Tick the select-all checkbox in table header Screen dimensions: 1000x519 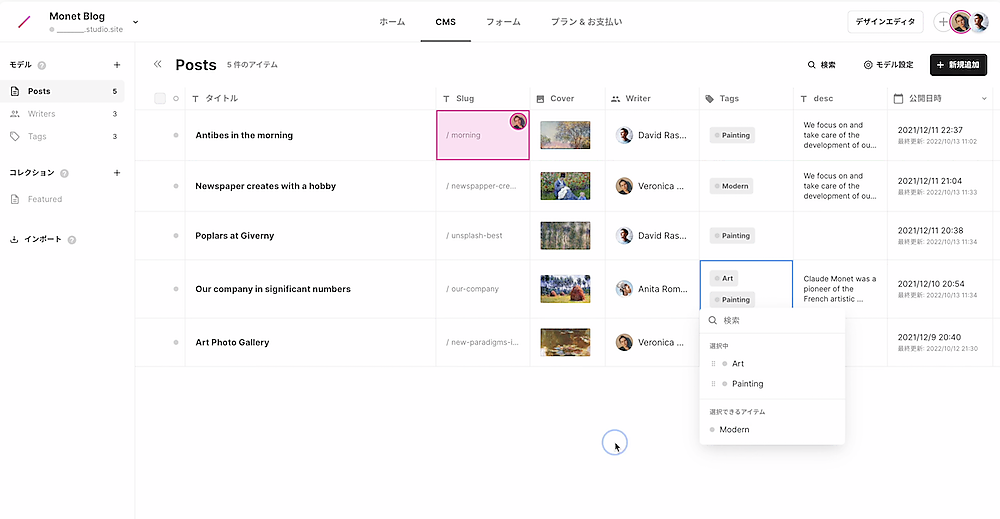(160, 98)
